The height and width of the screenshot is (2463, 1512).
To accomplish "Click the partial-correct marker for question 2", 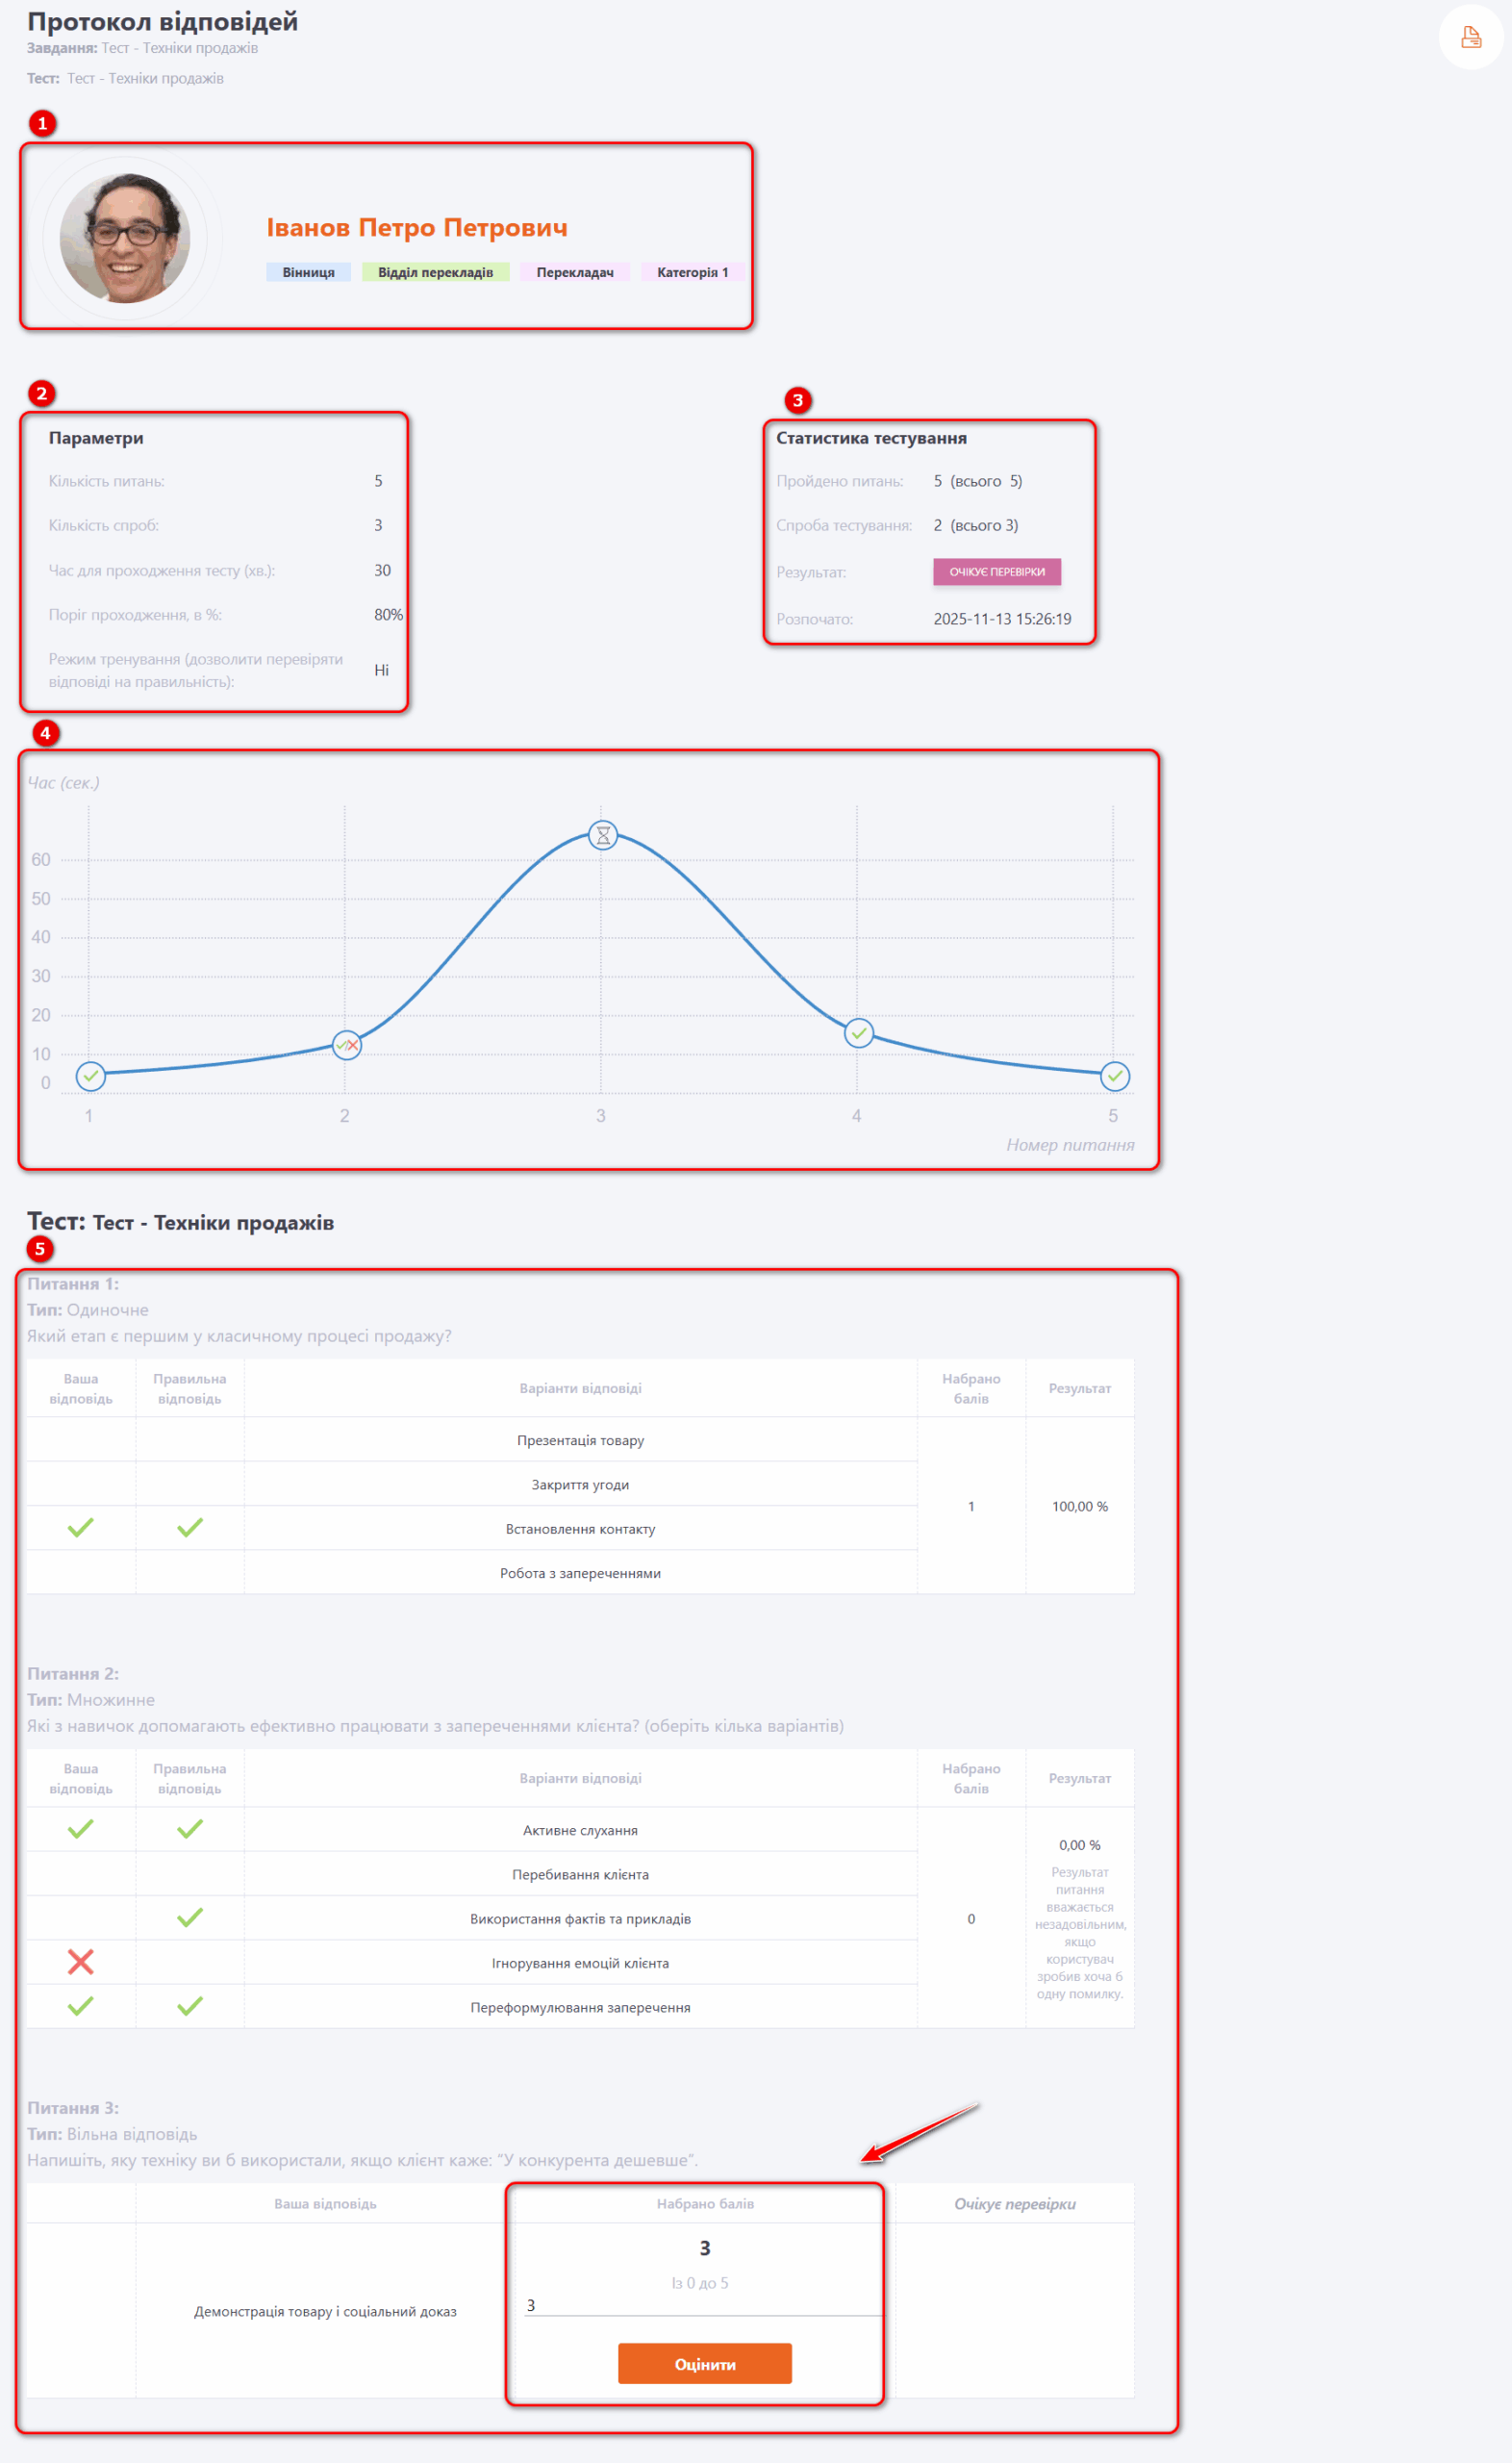I will (346, 1045).
